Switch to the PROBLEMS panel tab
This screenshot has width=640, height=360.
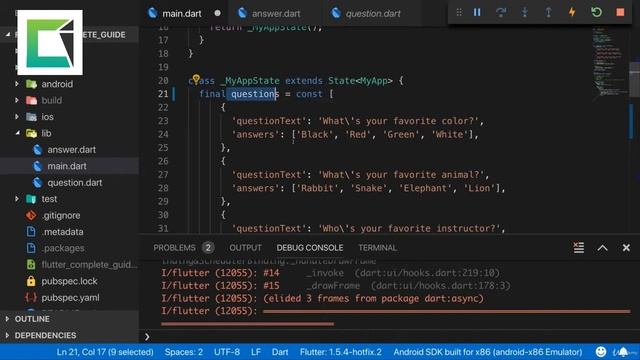pyautogui.click(x=174, y=248)
